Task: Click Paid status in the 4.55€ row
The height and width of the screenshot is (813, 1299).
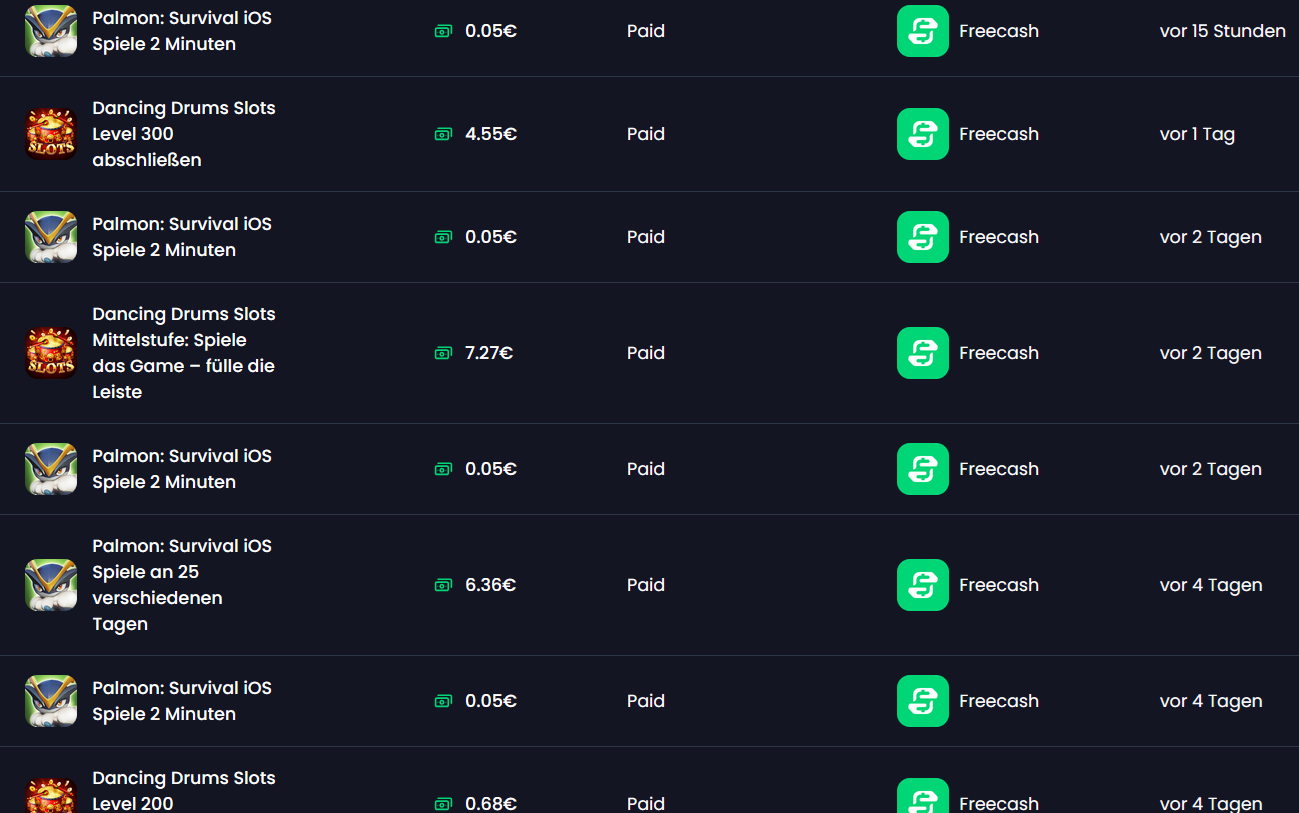Action: 646,134
